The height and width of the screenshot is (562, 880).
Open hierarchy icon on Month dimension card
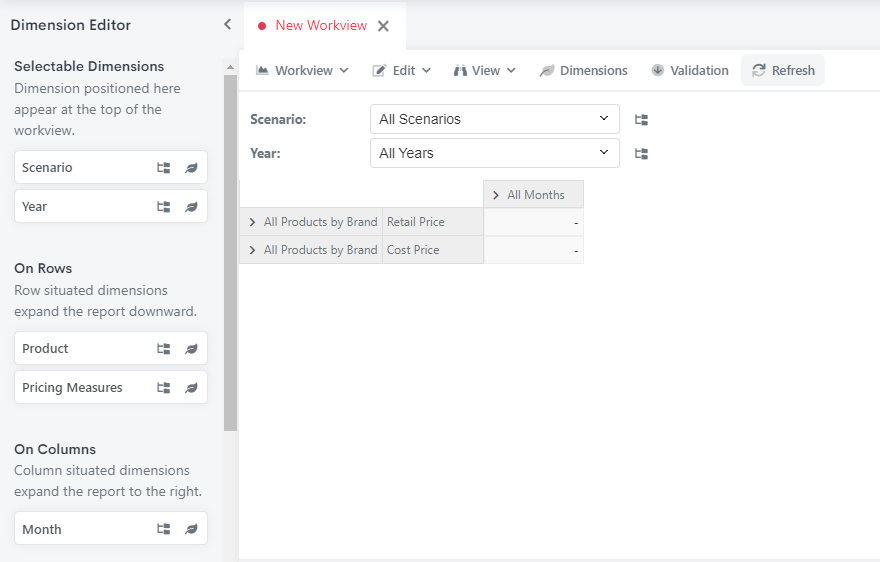(x=163, y=529)
